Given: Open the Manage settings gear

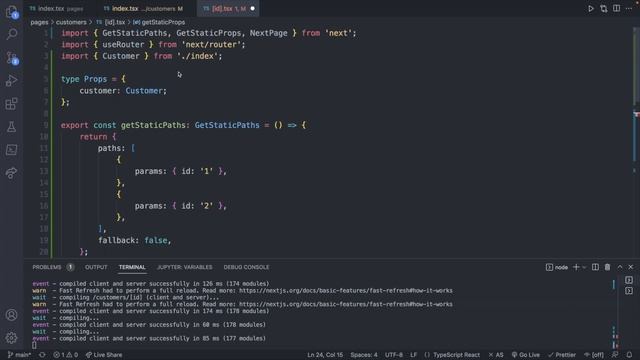Looking at the screenshot, I should pos(12,338).
